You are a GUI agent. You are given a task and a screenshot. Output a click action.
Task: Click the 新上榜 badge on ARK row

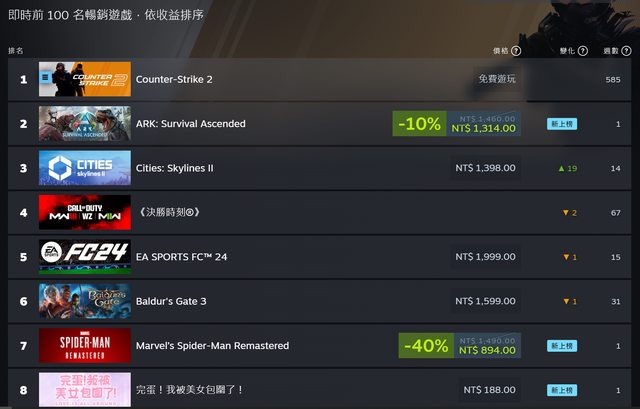tap(562, 124)
